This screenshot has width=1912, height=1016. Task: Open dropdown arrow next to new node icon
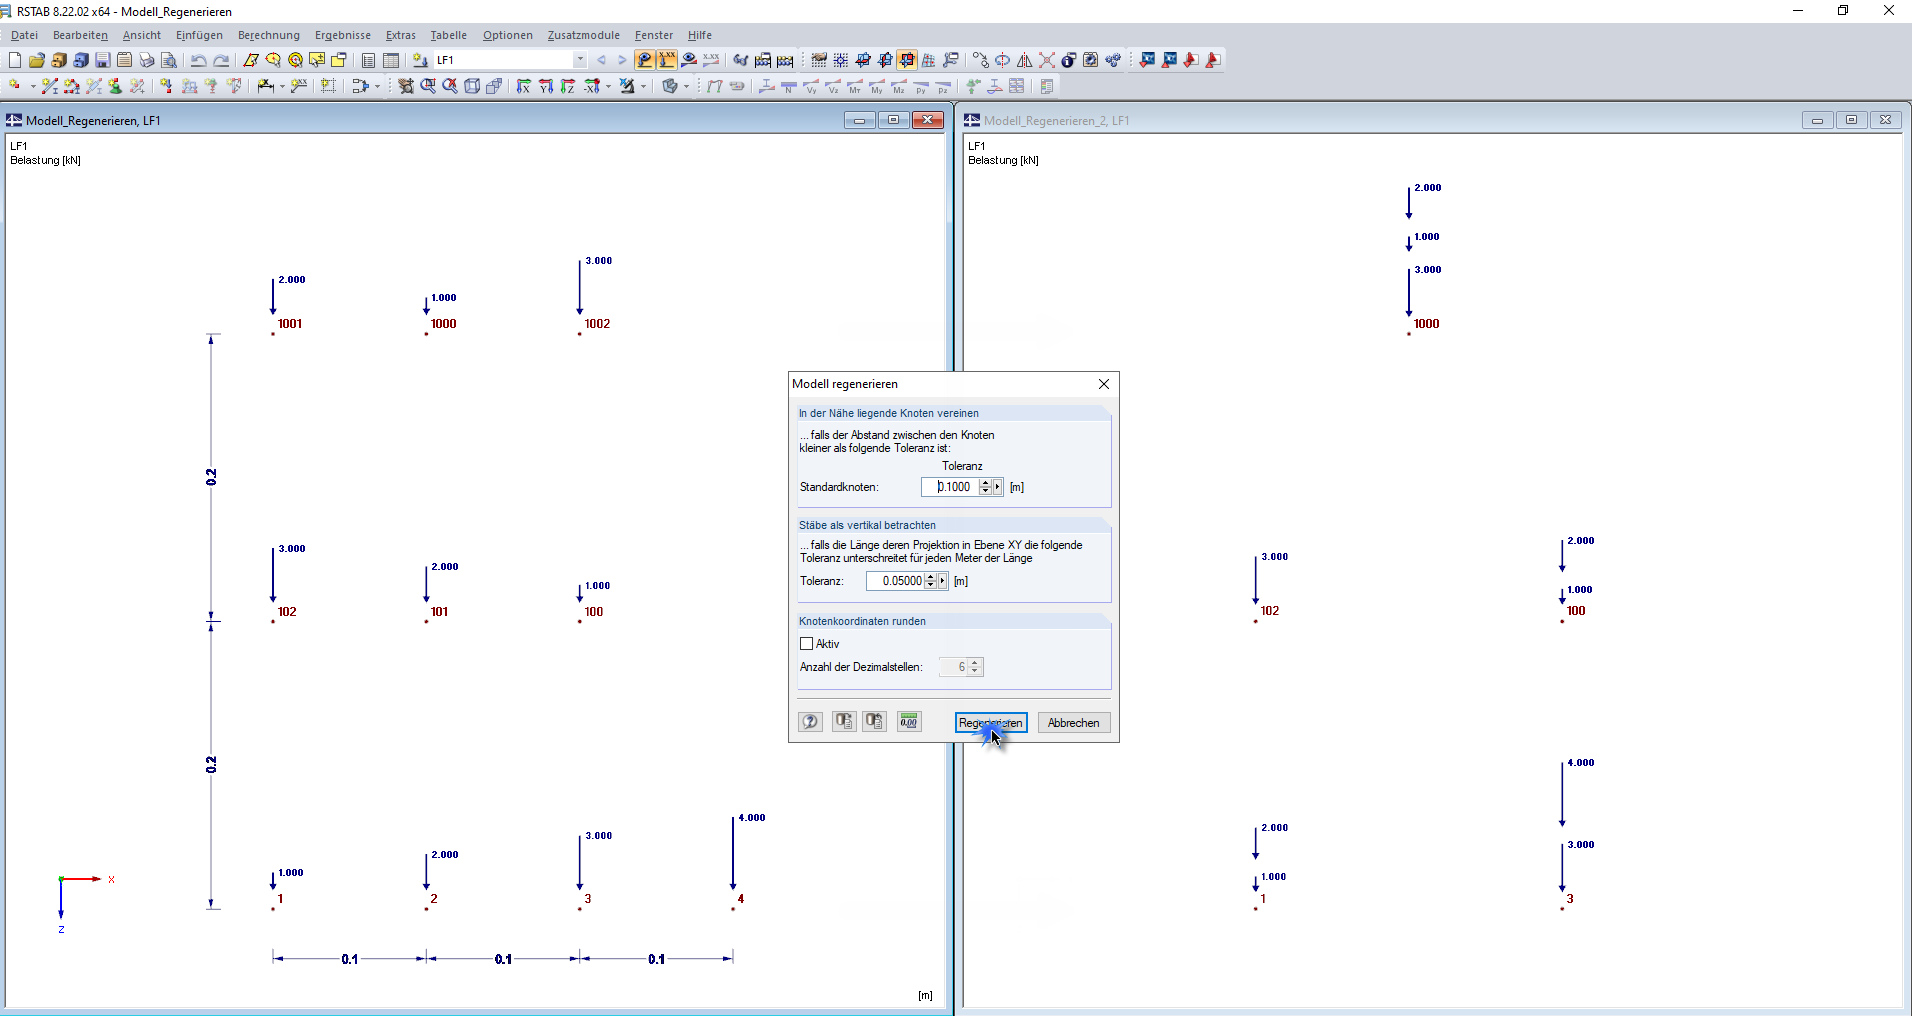coord(33,86)
